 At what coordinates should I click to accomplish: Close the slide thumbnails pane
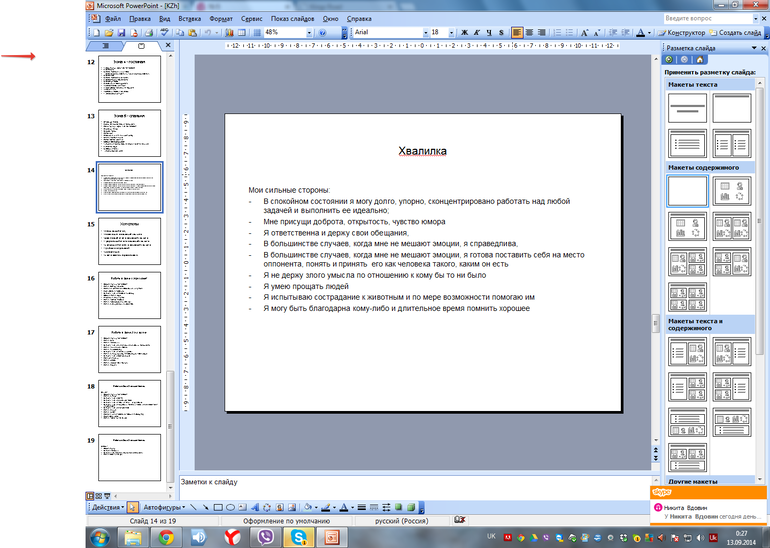(168, 45)
